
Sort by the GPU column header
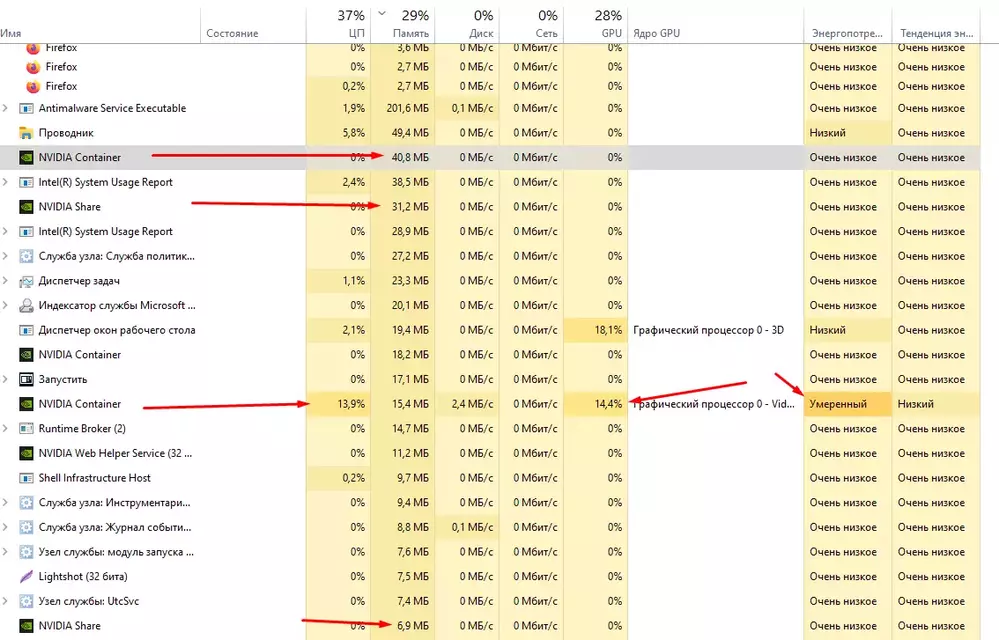pyautogui.click(x=596, y=25)
